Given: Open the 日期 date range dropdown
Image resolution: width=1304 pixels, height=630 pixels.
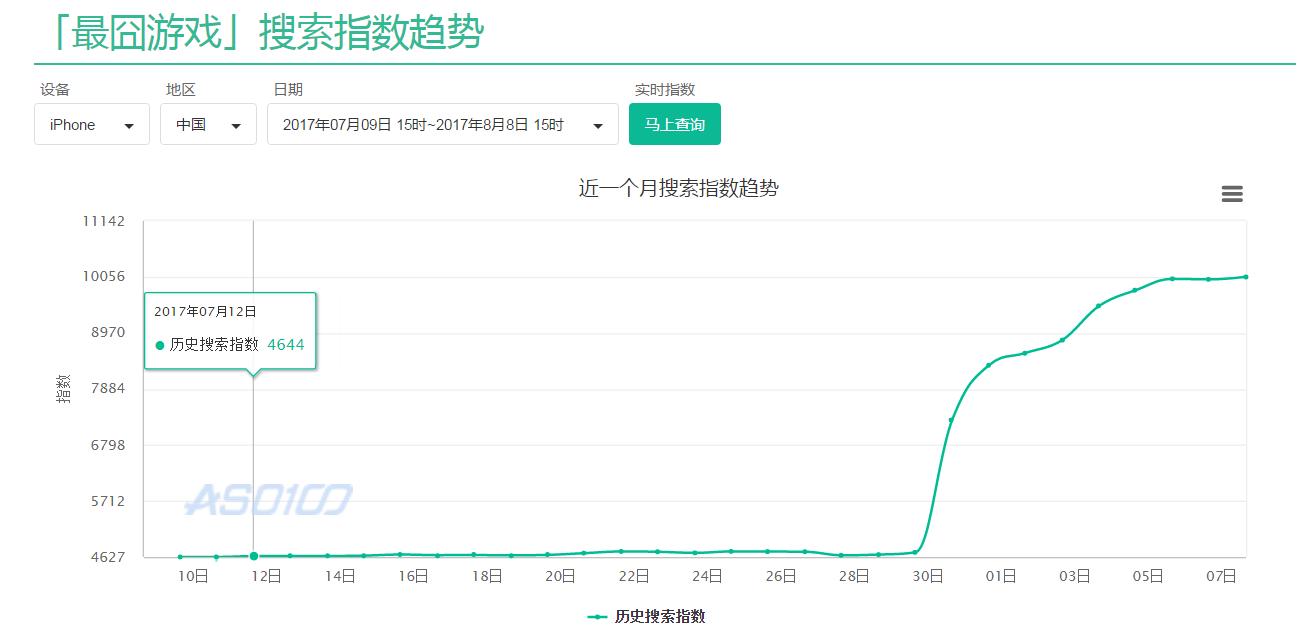Looking at the screenshot, I should click(442, 125).
